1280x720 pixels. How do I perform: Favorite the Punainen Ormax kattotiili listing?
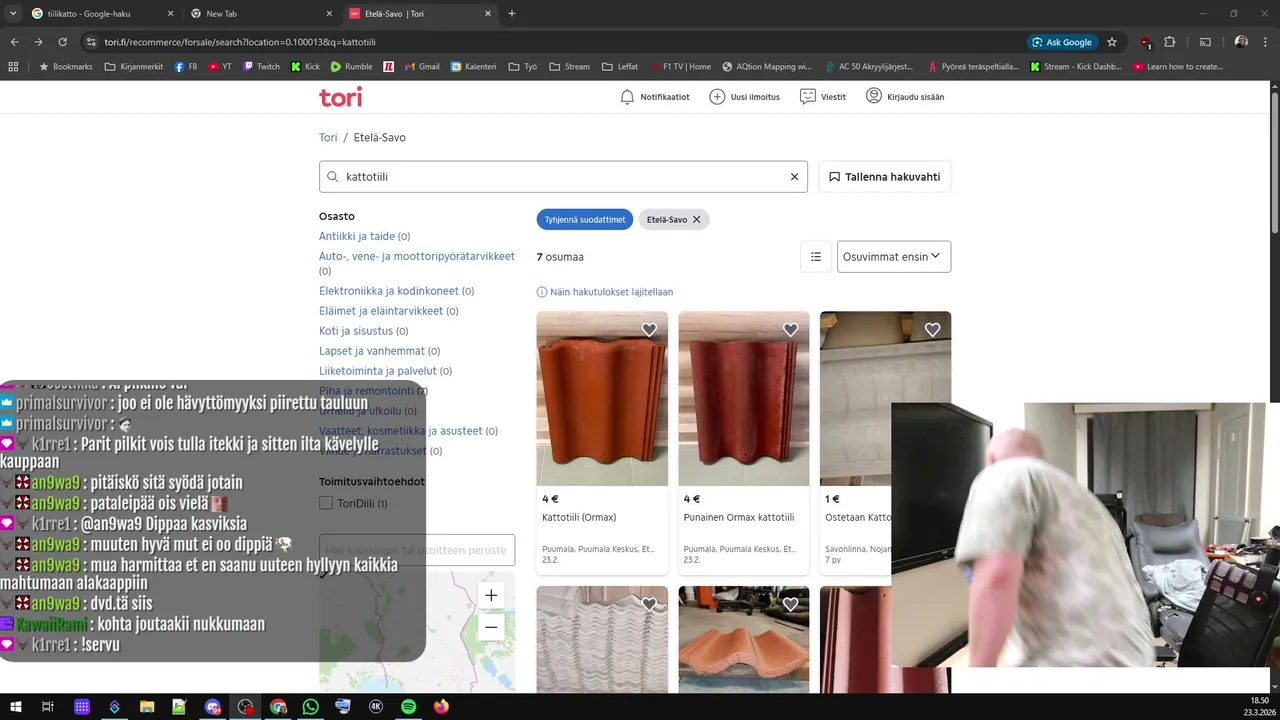791,330
